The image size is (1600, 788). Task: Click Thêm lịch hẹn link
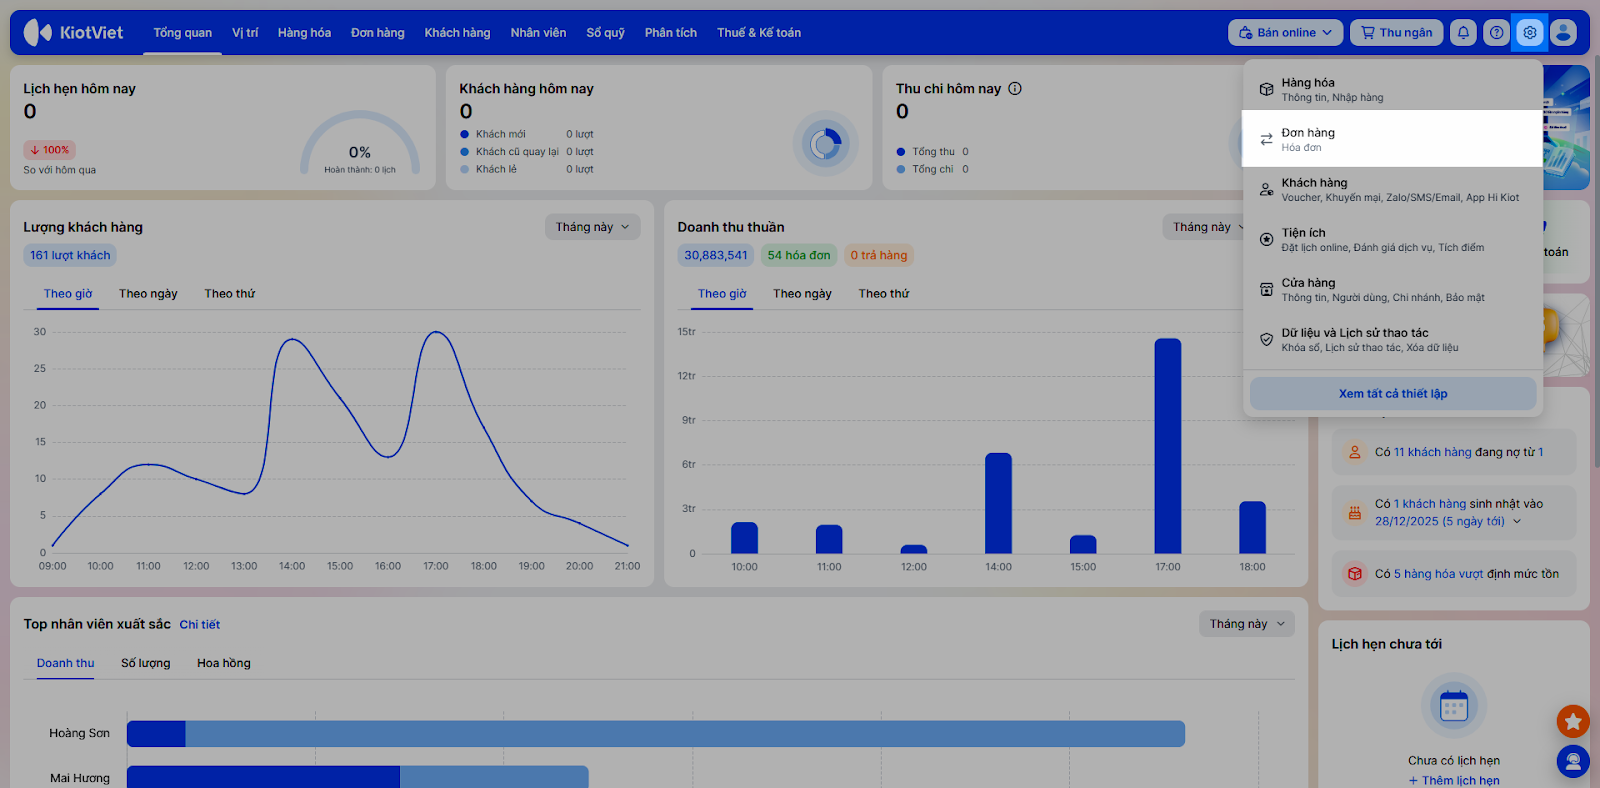click(x=1454, y=781)
